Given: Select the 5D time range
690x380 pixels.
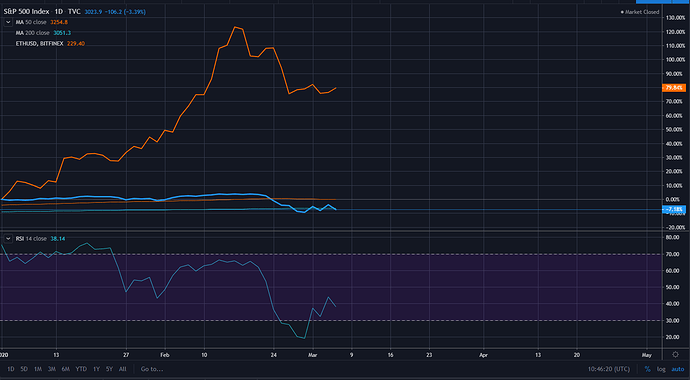Looking at the screenshot, I should tap(24, 369).
